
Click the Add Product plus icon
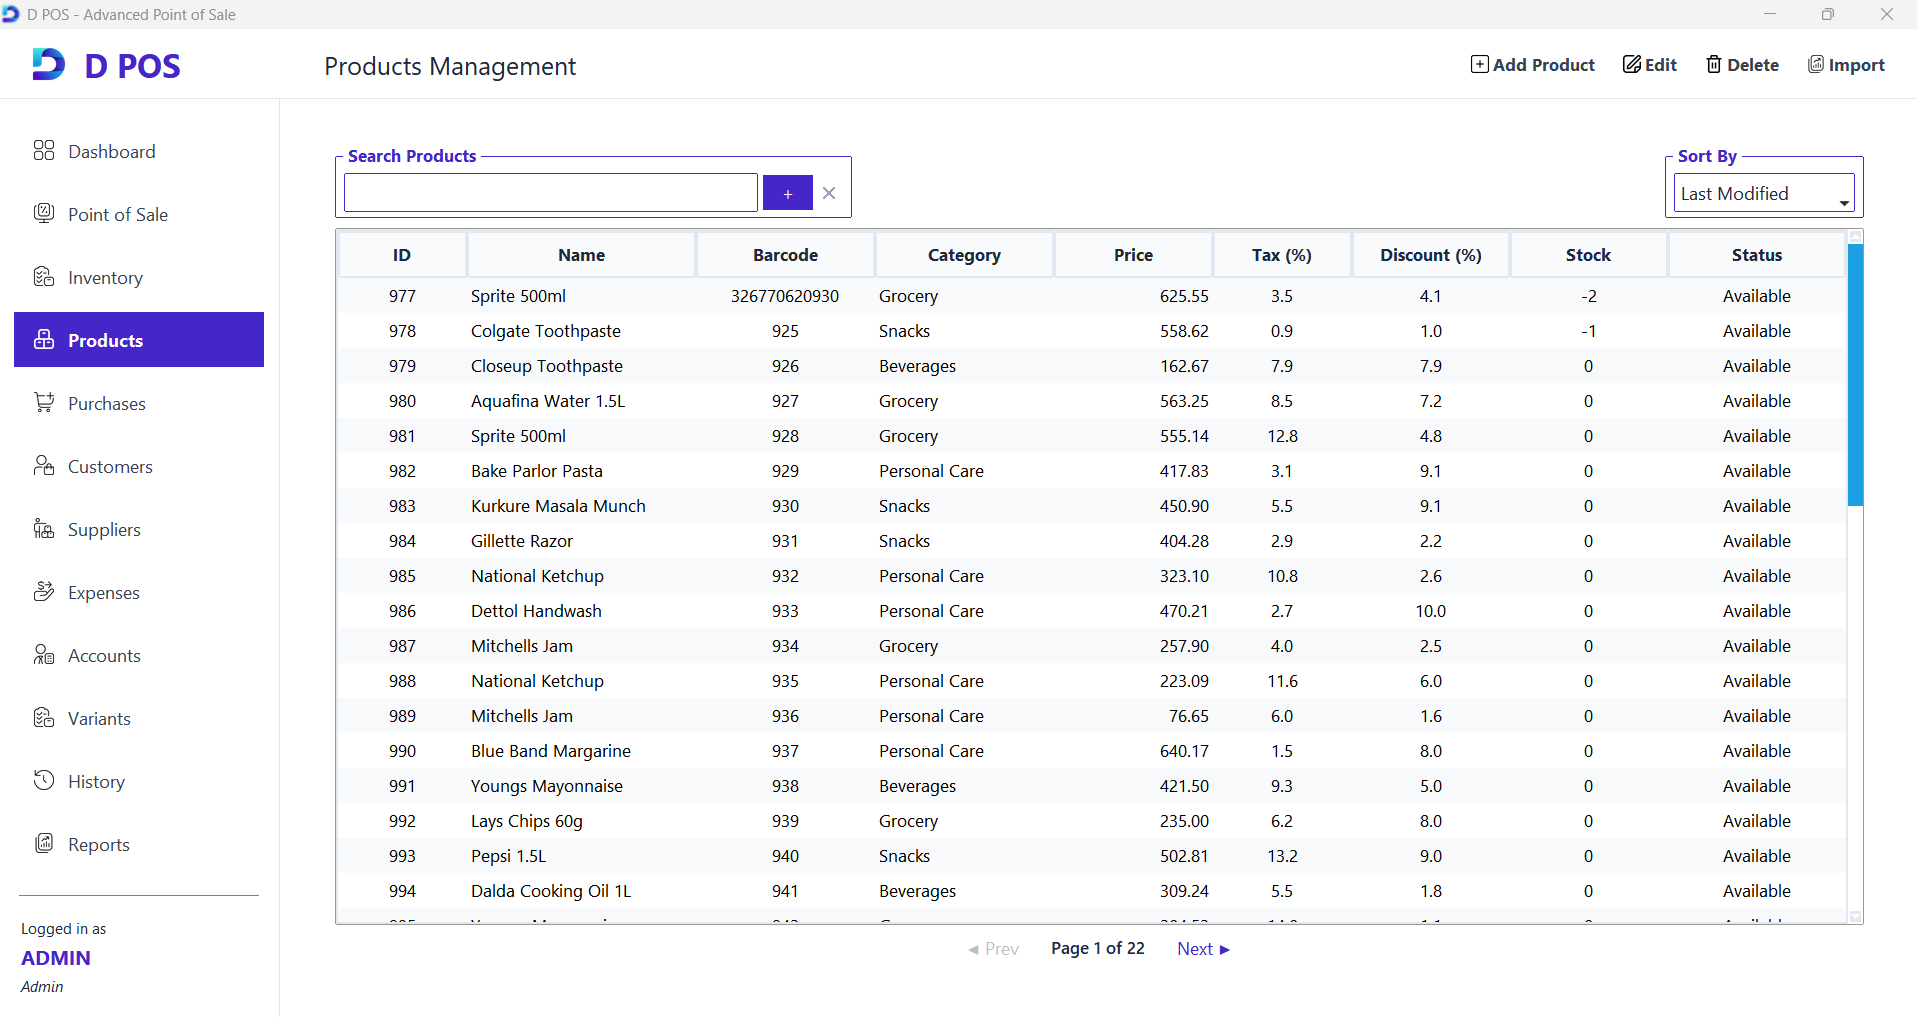(1479, 65)
